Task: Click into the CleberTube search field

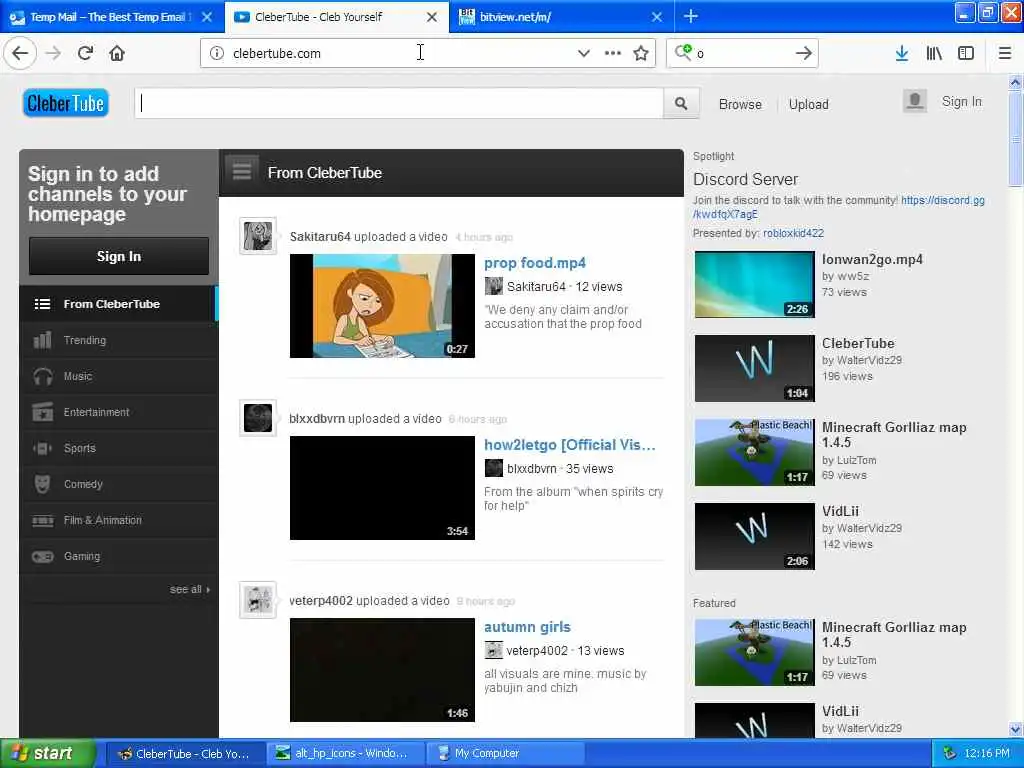Action: tap(399, 103)
